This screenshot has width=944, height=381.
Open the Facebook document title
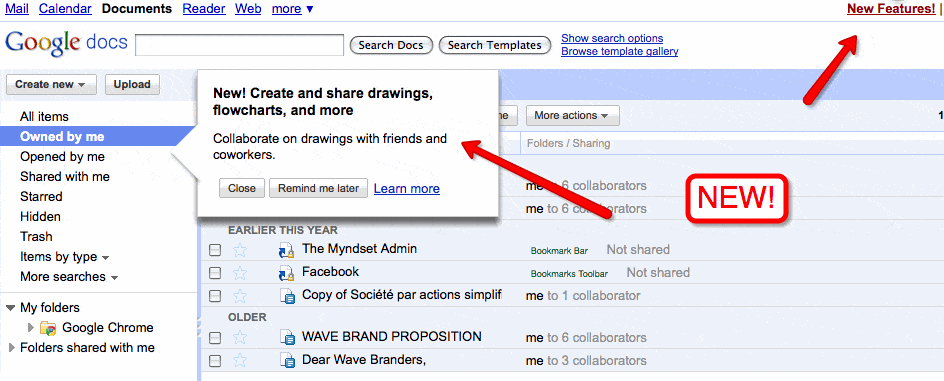(x=330, y=271)
